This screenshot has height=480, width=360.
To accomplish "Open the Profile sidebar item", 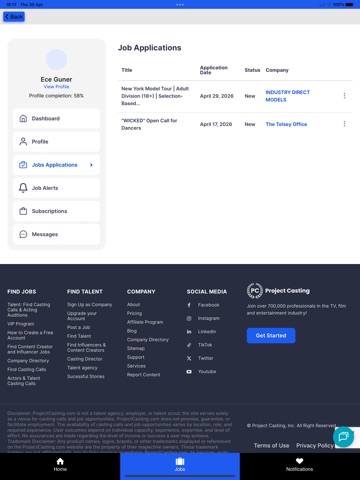I will click(x=56, y=142).
